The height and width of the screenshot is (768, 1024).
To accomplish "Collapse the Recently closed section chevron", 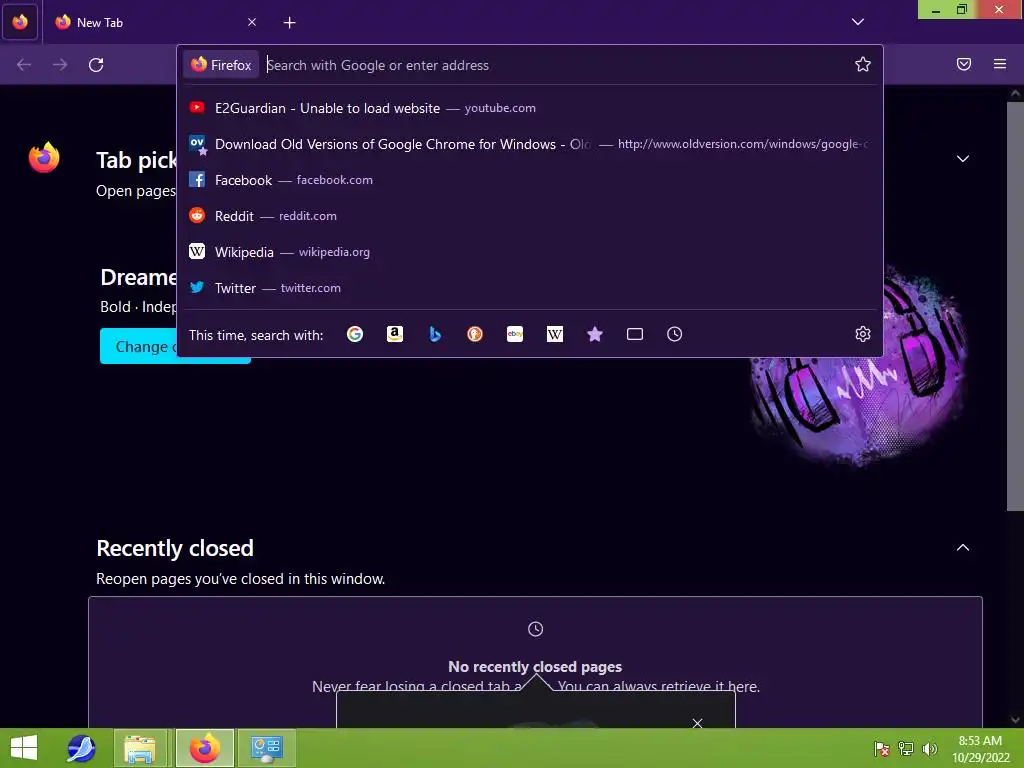I will (x=963, y=547).
